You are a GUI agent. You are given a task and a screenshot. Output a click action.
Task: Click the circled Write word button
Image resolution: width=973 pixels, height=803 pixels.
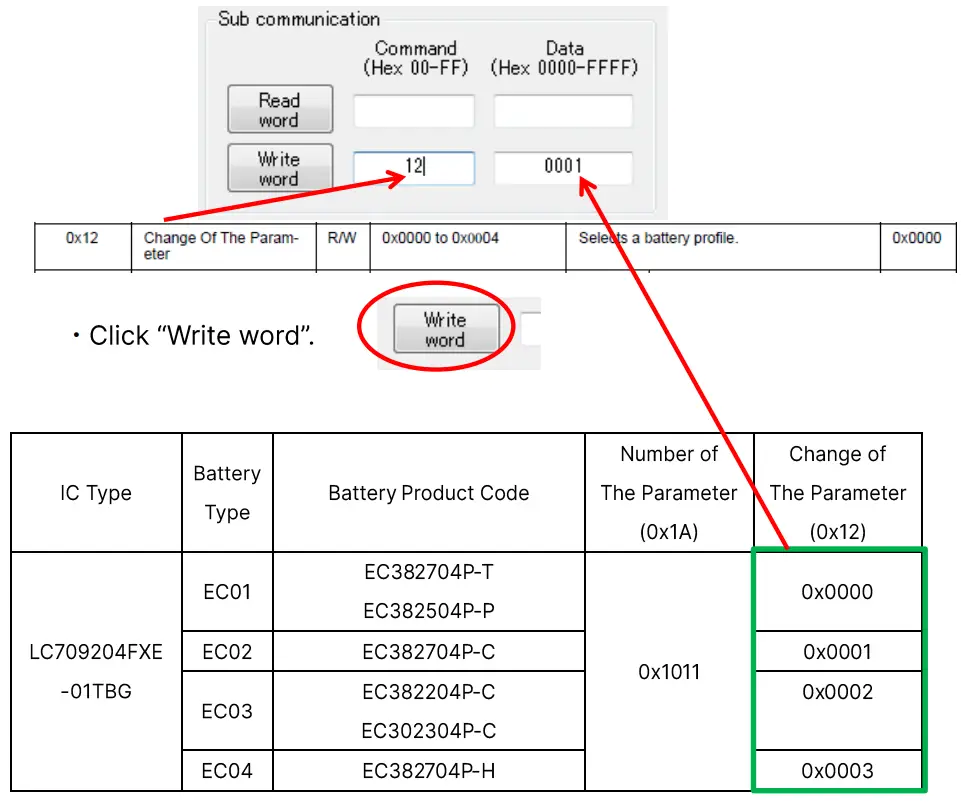coord(444,328)
